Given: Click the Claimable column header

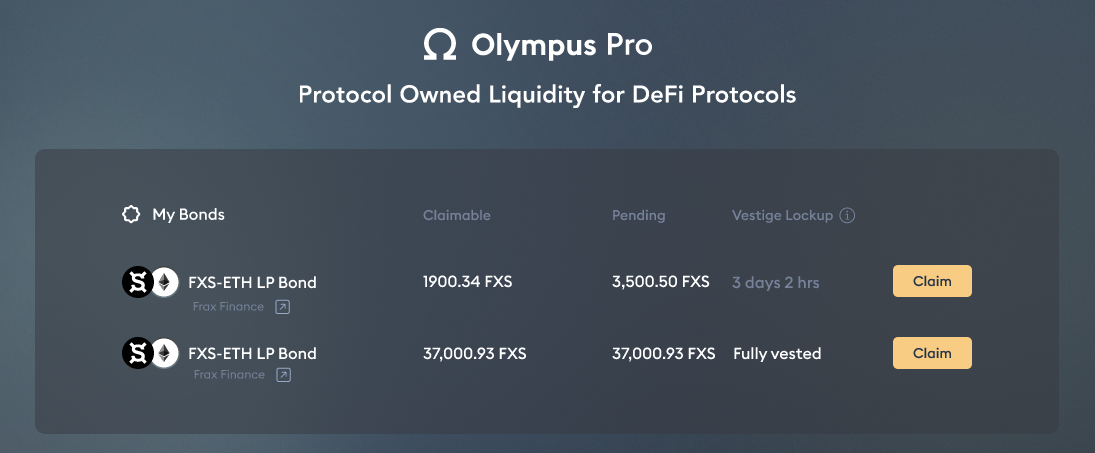Looking at the screenshot, I should (x=457, y=215).
